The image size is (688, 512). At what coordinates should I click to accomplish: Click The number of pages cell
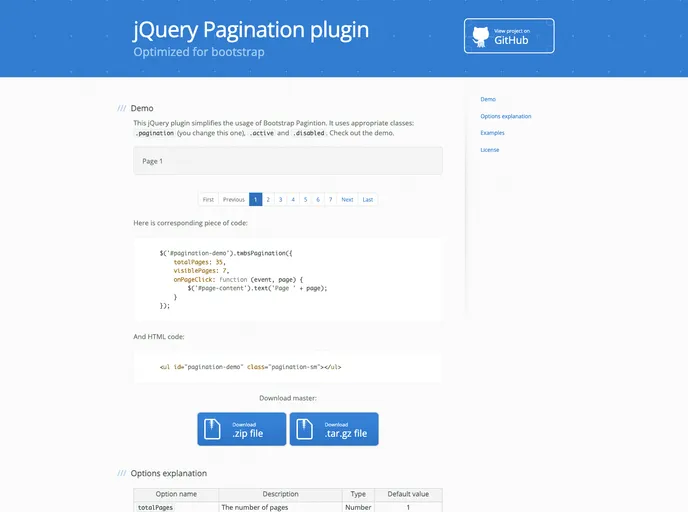coord(280,507)
